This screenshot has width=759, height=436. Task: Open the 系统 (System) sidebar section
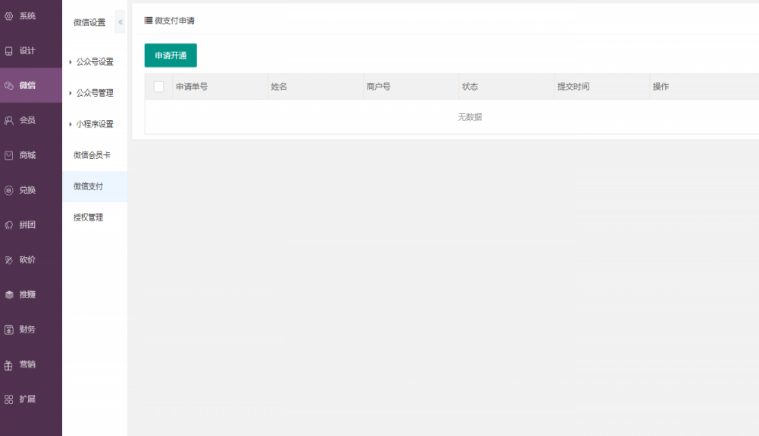click(26, 16)
